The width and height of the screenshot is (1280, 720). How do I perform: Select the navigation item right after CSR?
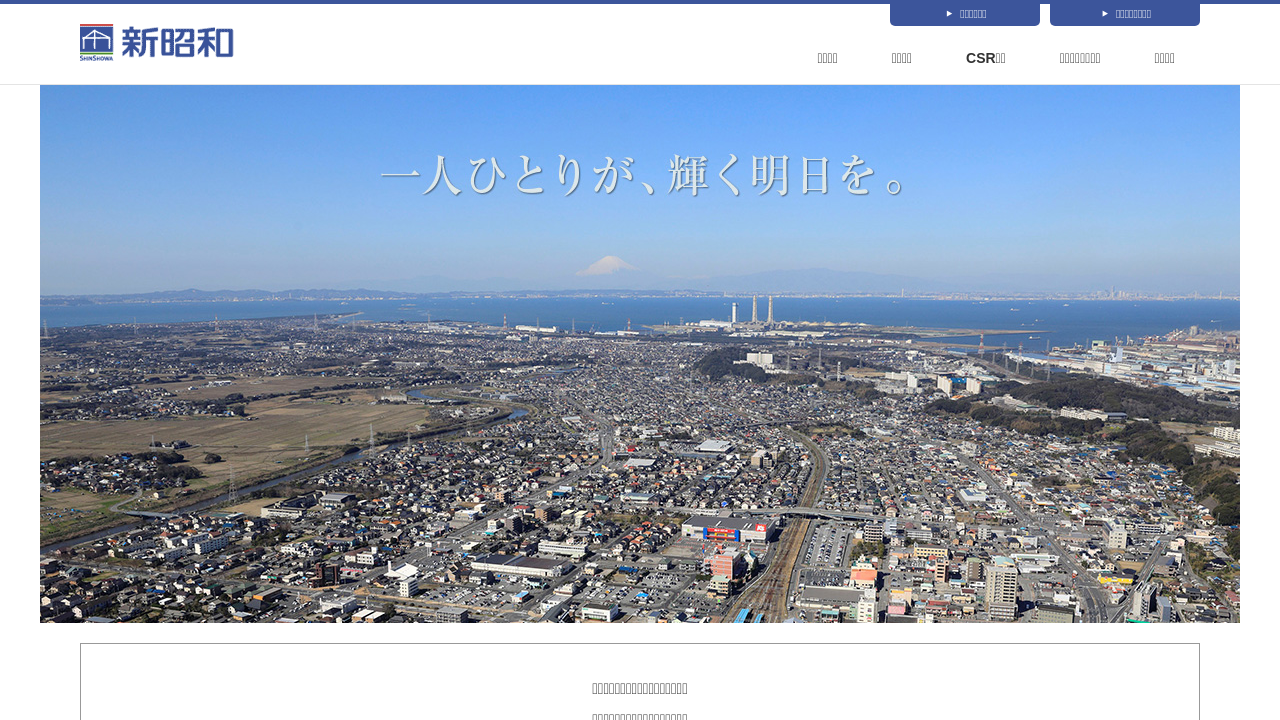[x=1079, y=58]
